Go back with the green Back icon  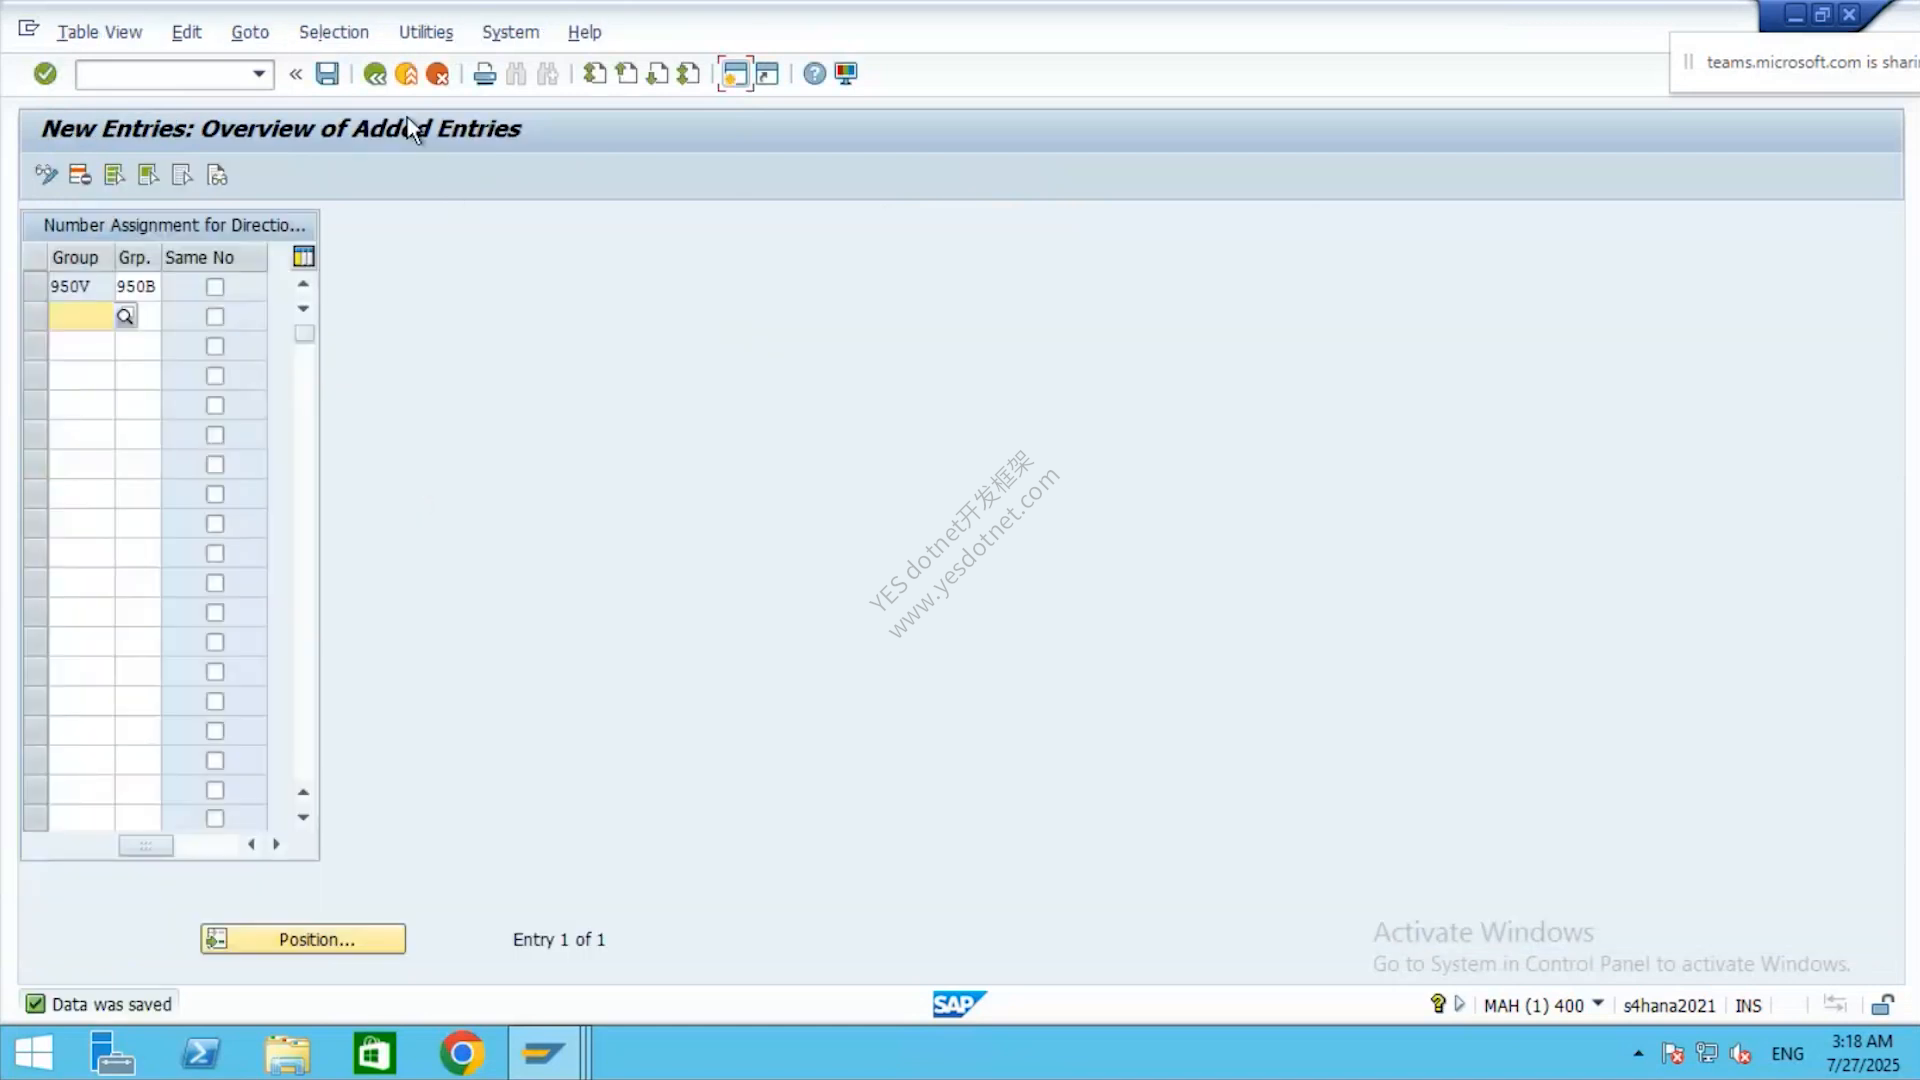375,74
